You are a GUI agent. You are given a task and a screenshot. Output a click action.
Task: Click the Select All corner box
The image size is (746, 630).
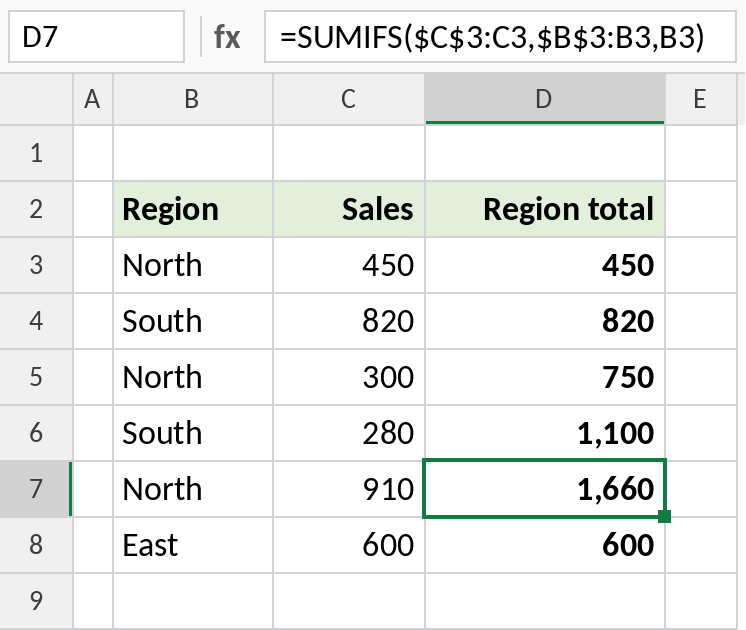click(36, 99)
